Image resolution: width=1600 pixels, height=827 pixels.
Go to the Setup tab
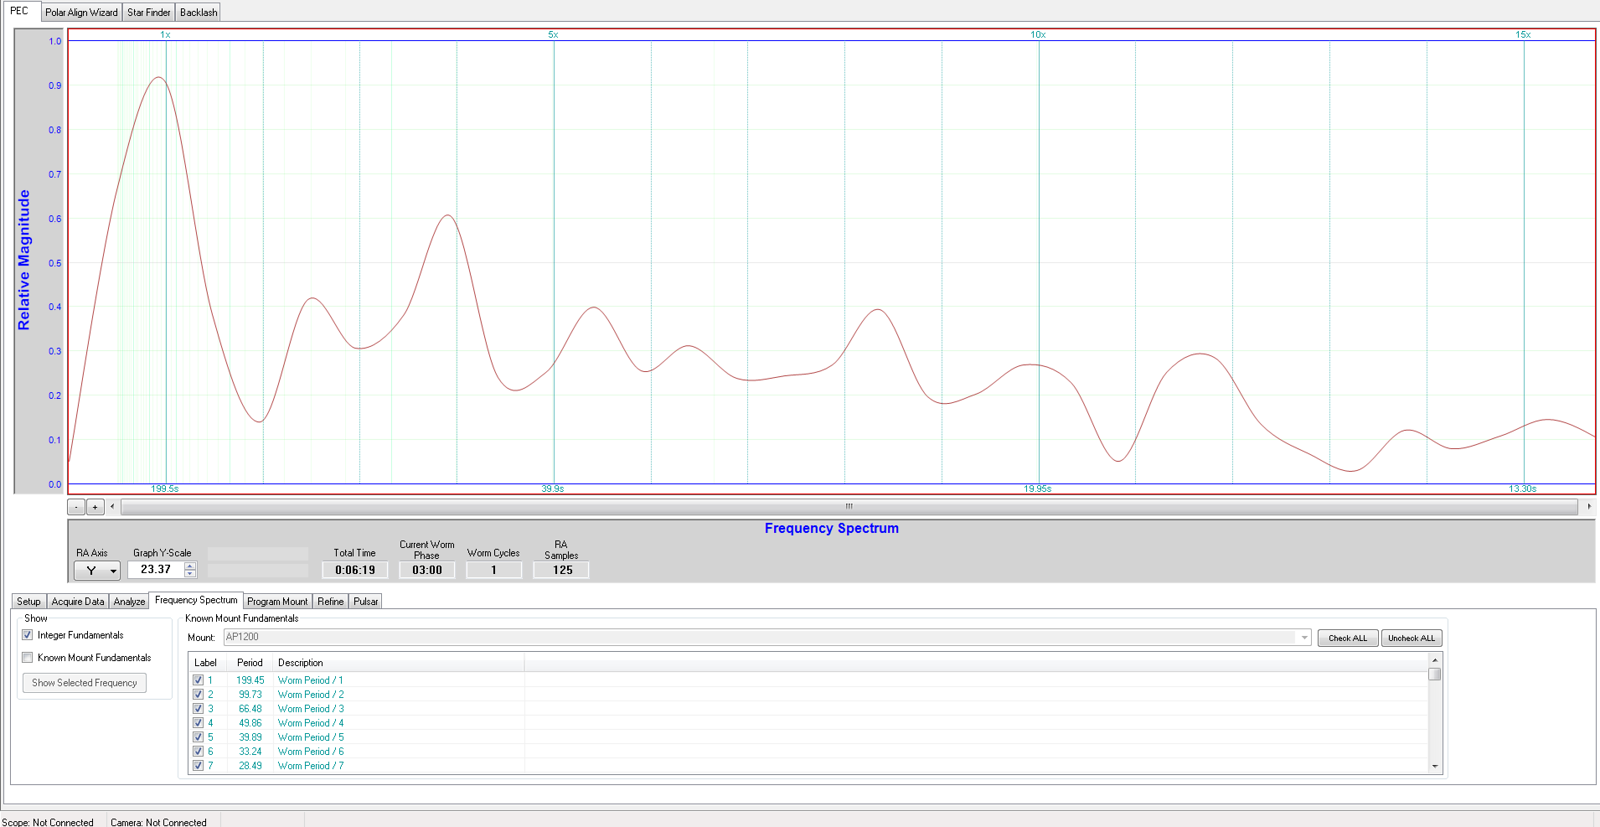tap(29, 601)
